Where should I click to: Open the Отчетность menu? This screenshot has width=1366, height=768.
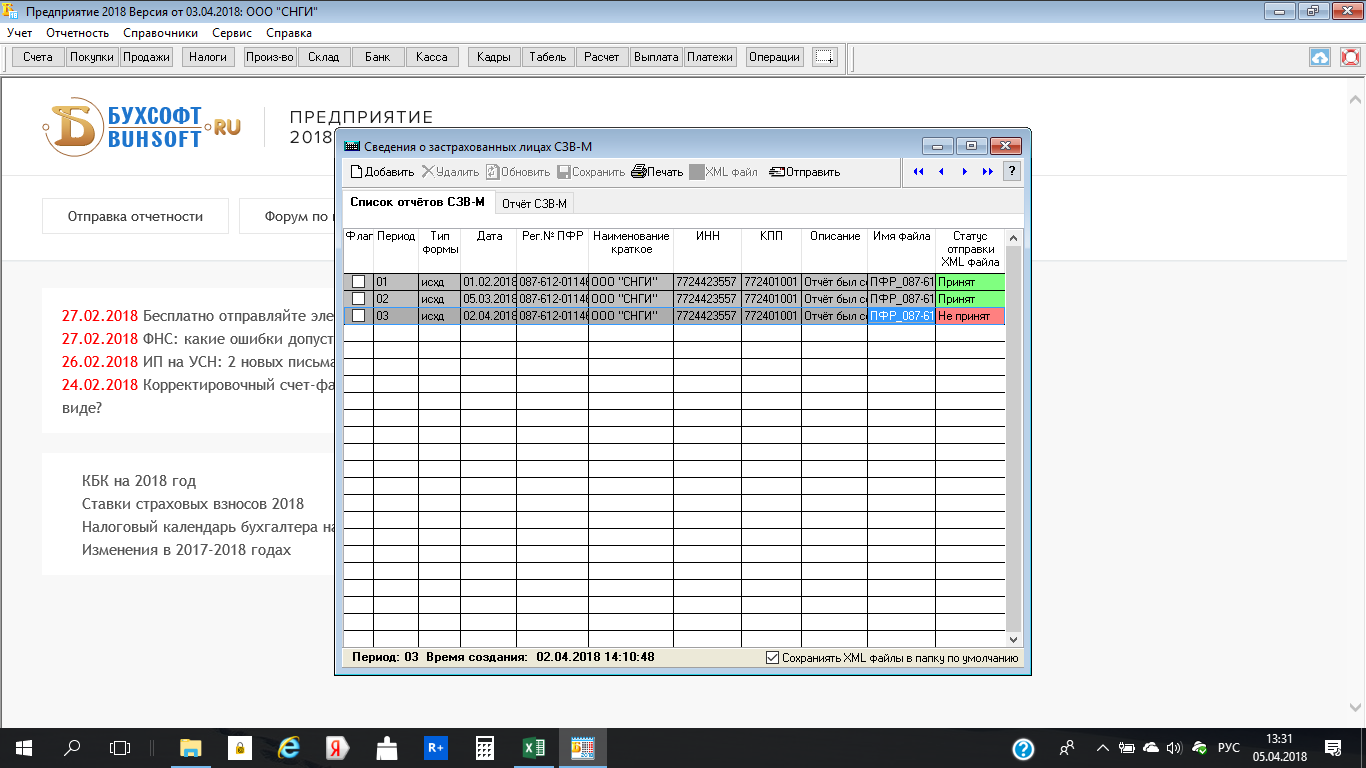[x=77, y=33]
